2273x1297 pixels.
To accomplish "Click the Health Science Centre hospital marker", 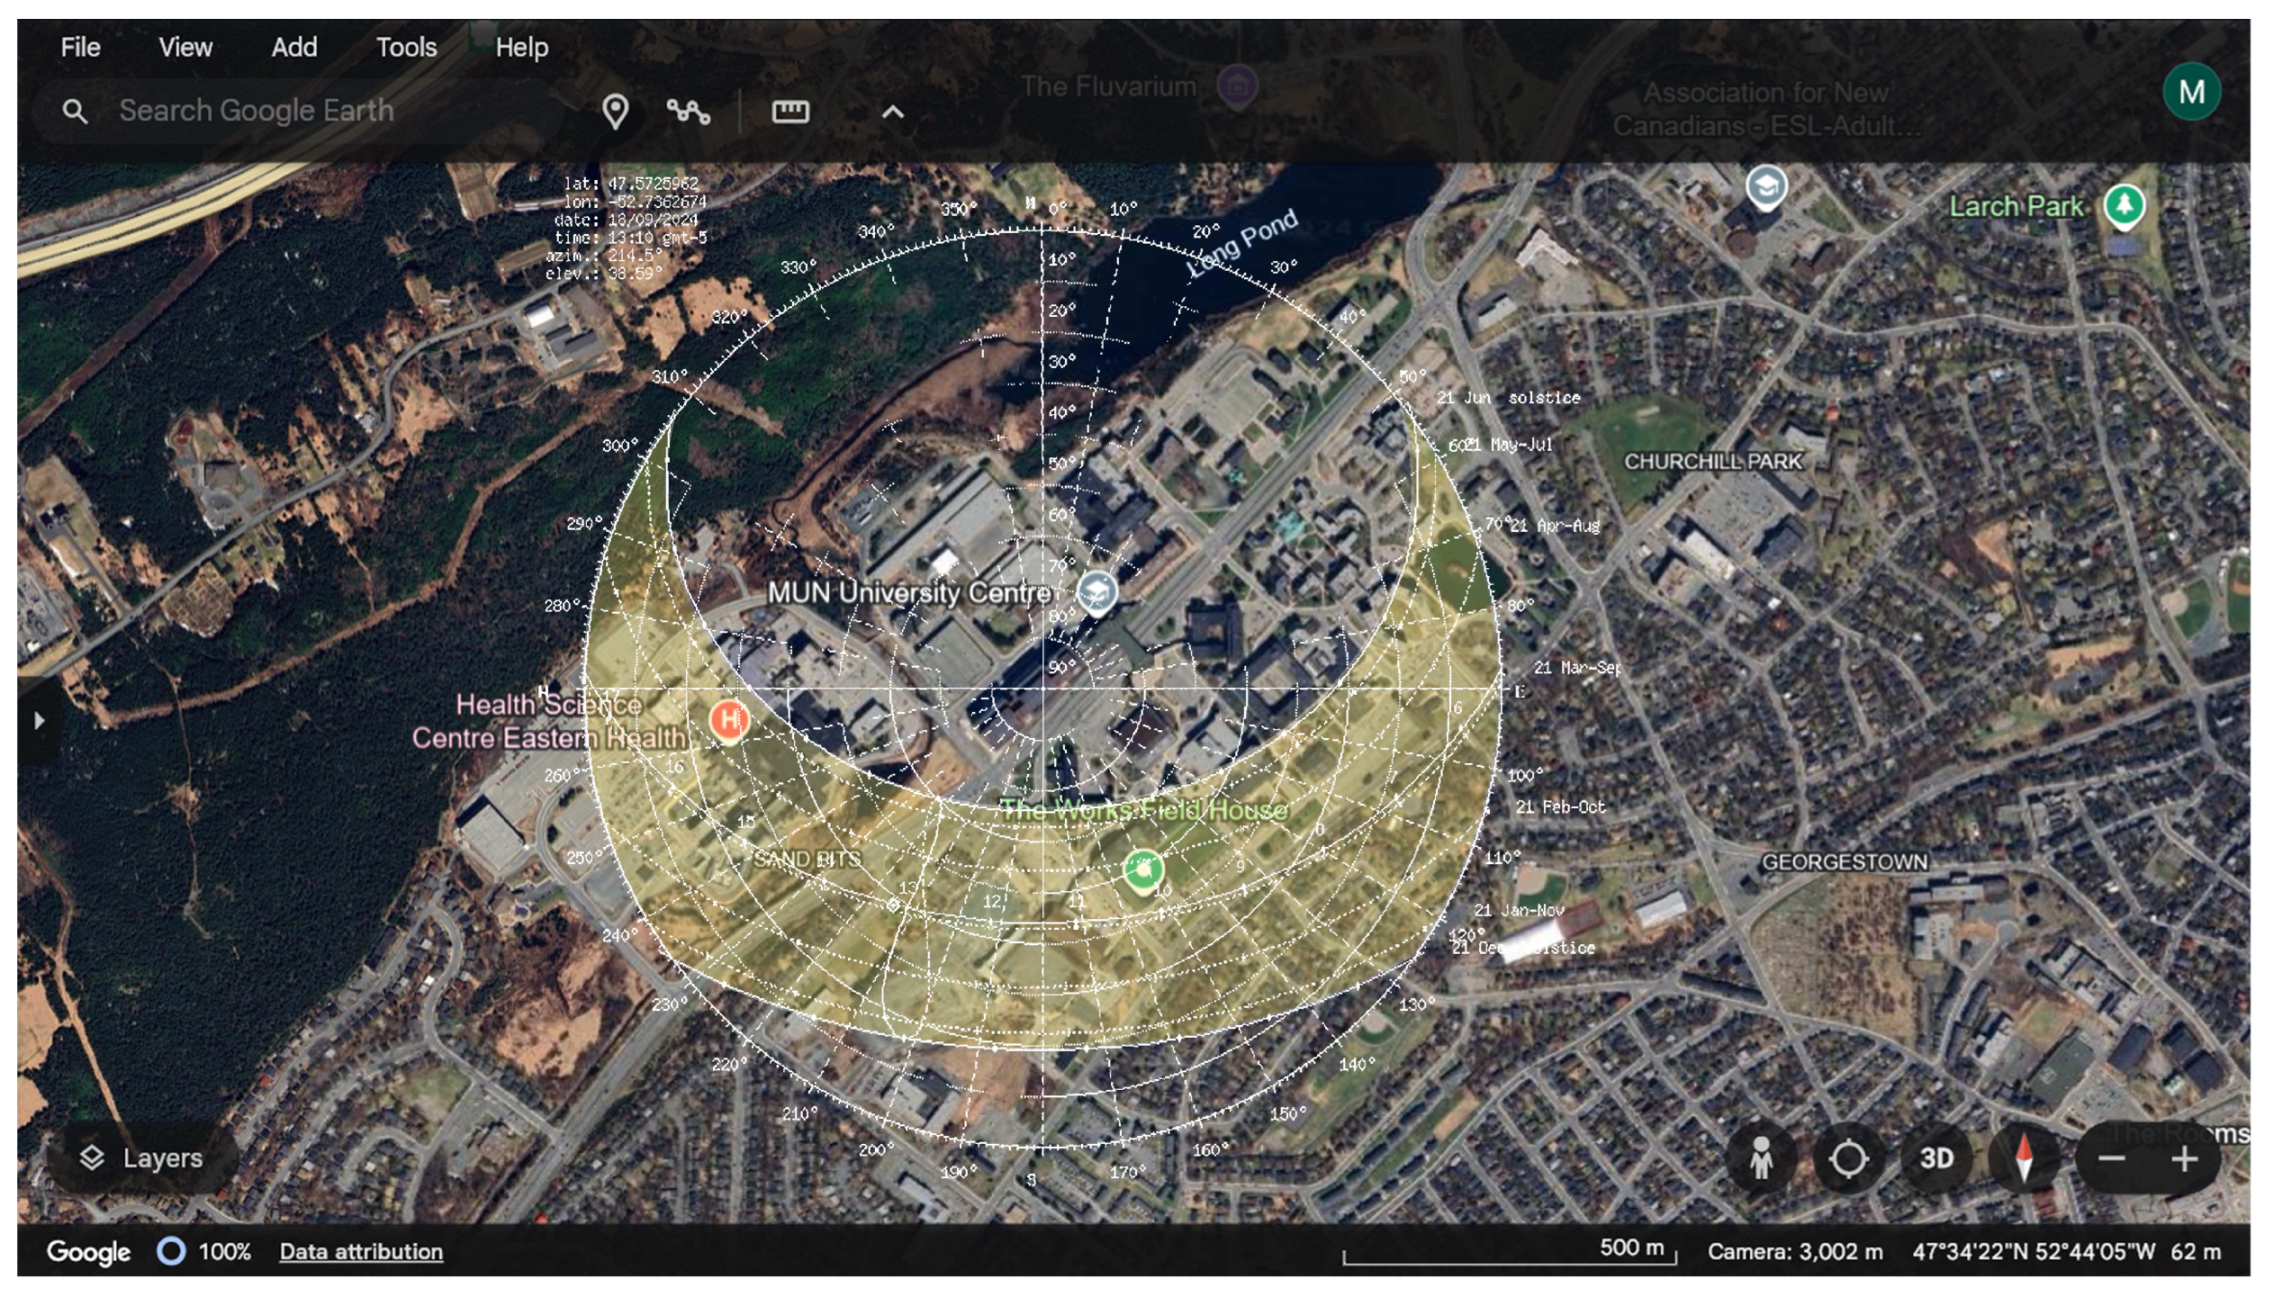I will click(729, 719).
